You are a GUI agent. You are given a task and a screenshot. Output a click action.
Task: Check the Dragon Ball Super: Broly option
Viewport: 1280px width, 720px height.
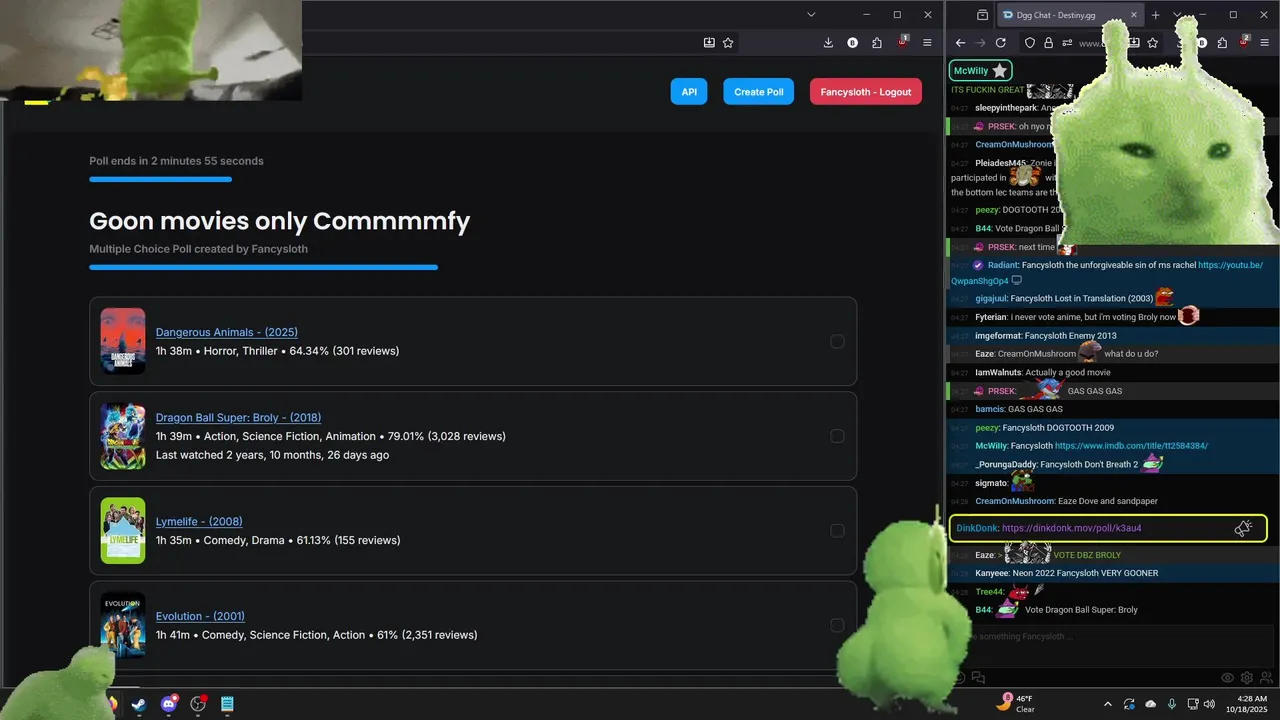[x=837, y=436]
